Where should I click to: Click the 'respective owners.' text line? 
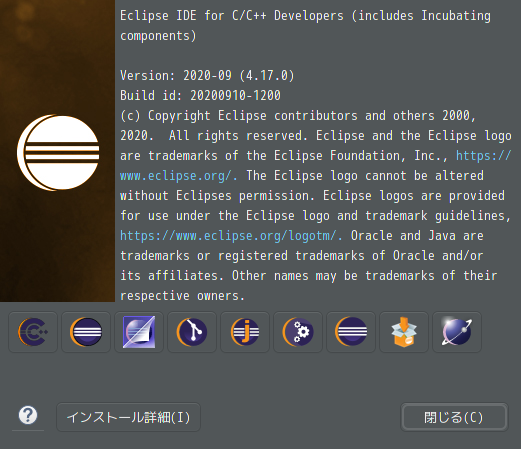pyautogui.click(x=182, y=296)
